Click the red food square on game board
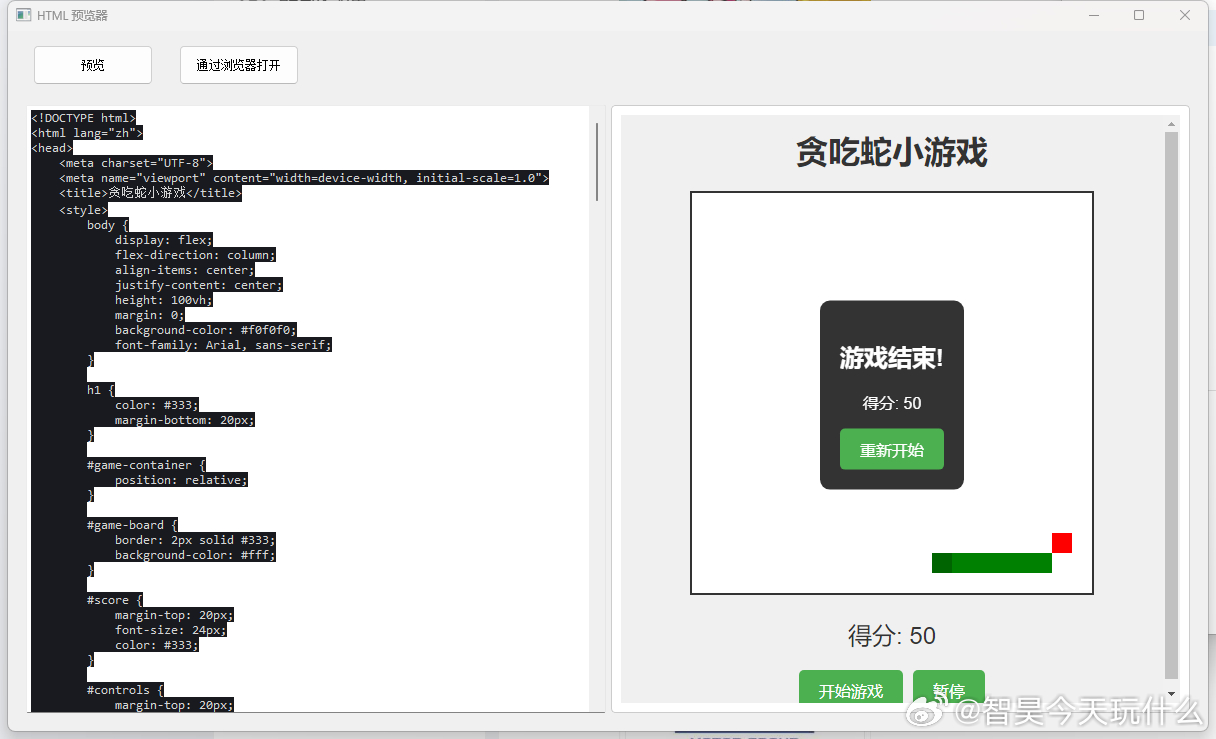Image resolution: width=1216 pixels, height=739 pixels. (1062, 543)
